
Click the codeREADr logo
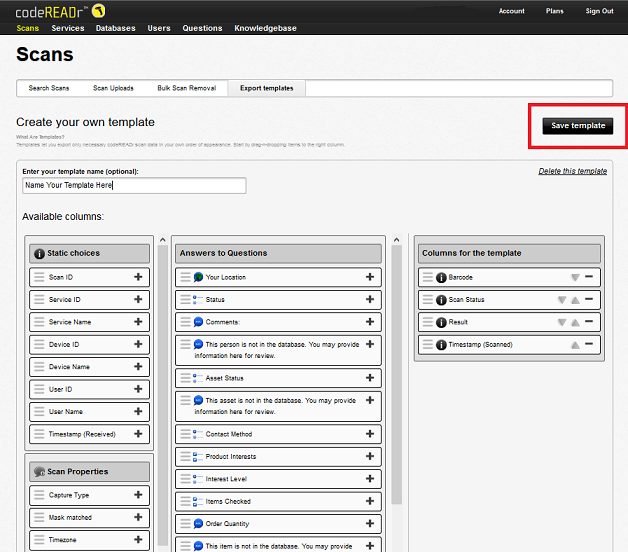[60, 12]
